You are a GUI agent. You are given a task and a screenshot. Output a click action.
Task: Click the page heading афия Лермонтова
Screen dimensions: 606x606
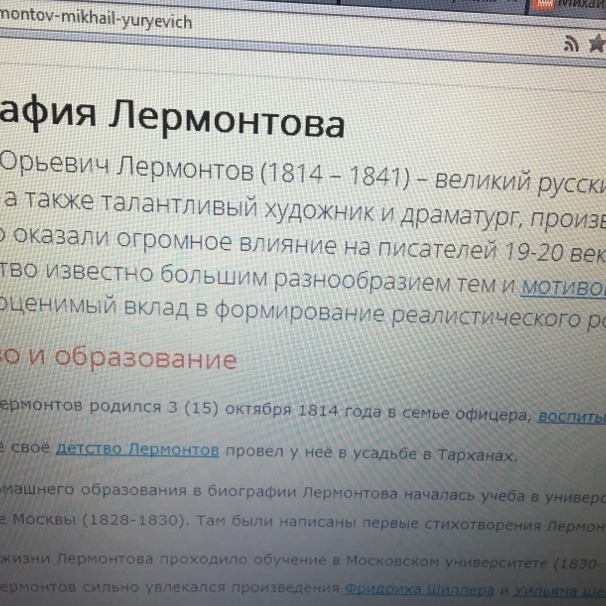pyautogui.click(x=172, y=119)
